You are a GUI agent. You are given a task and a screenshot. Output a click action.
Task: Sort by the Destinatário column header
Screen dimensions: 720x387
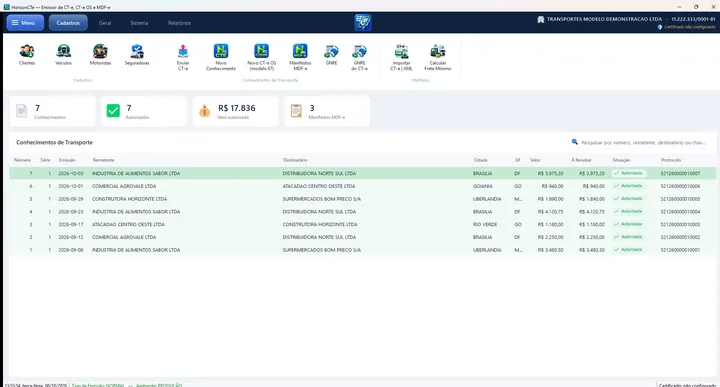295,160
